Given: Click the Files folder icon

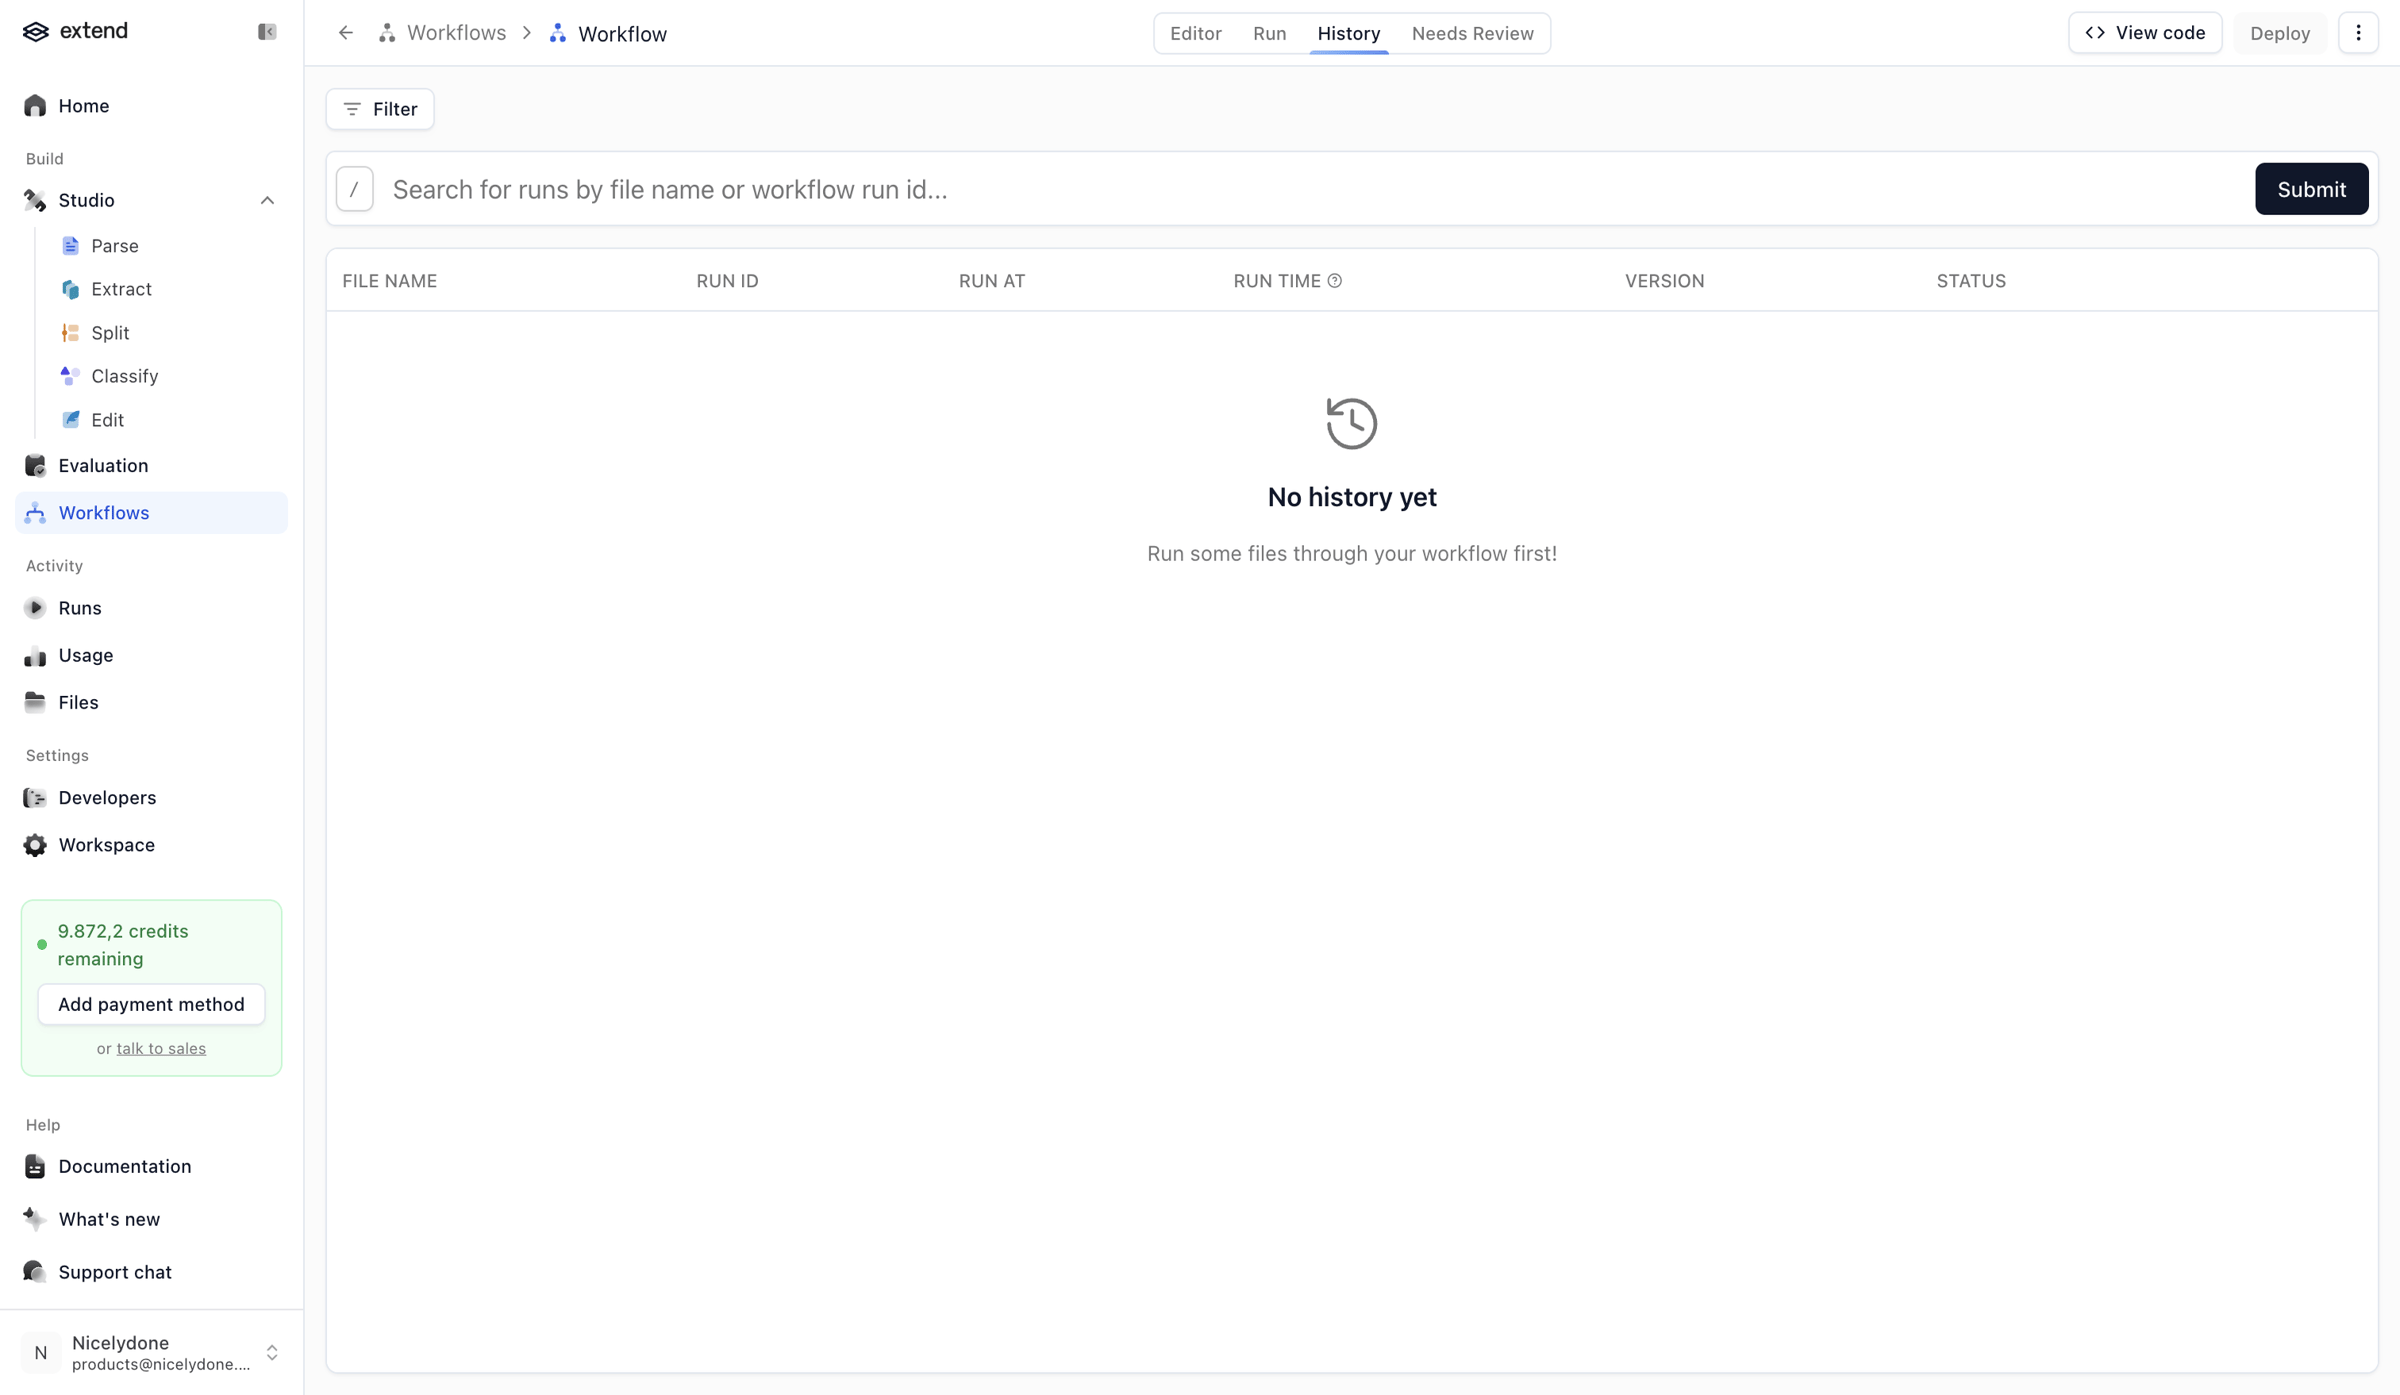Looking at the screenshot, I should pos(36,702).
